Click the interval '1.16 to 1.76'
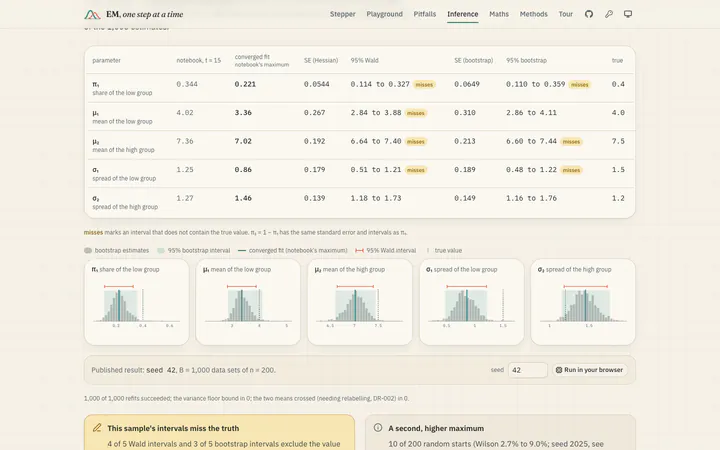 tap(531, 198)
